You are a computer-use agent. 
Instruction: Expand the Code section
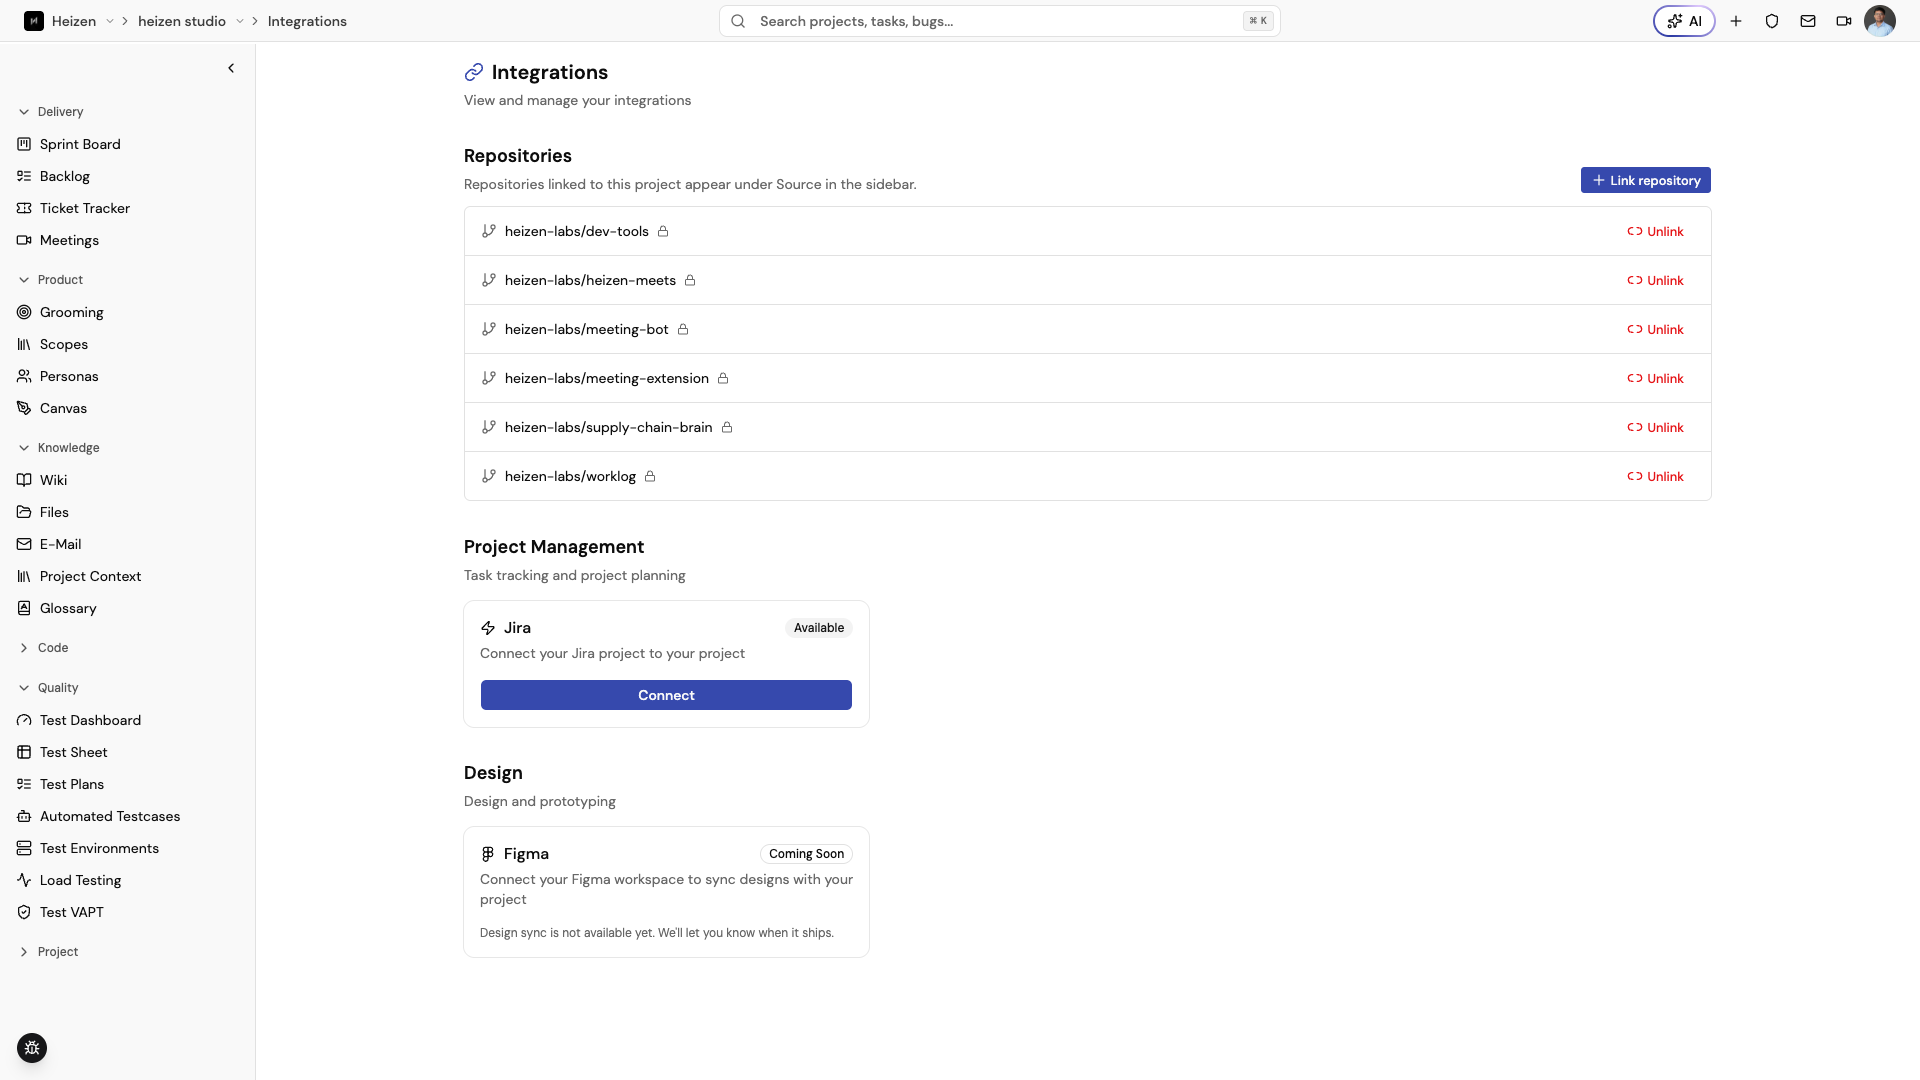click(x=43, y=648)
